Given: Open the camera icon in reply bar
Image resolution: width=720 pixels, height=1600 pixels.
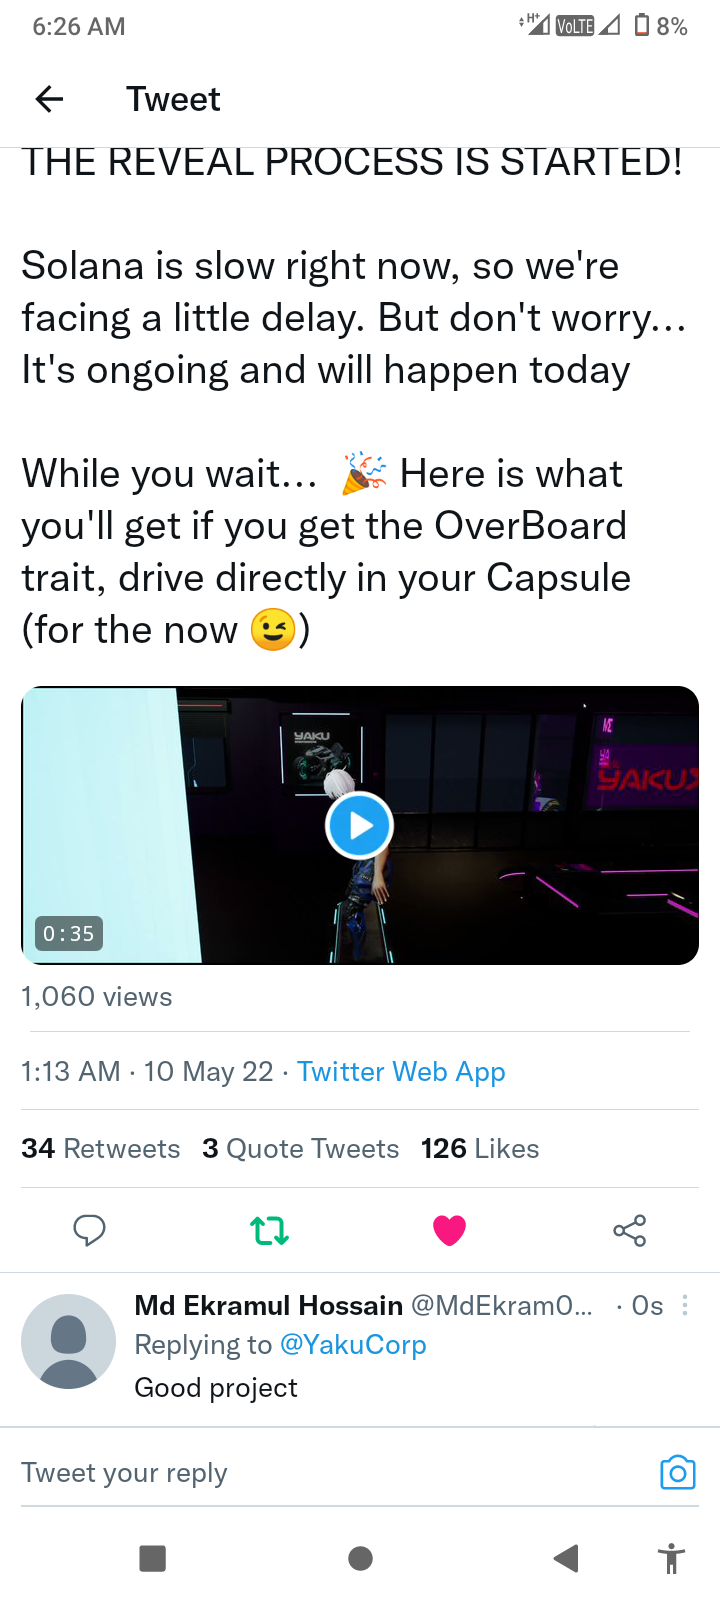Looking at the screenshot, I should (677, 1472).
